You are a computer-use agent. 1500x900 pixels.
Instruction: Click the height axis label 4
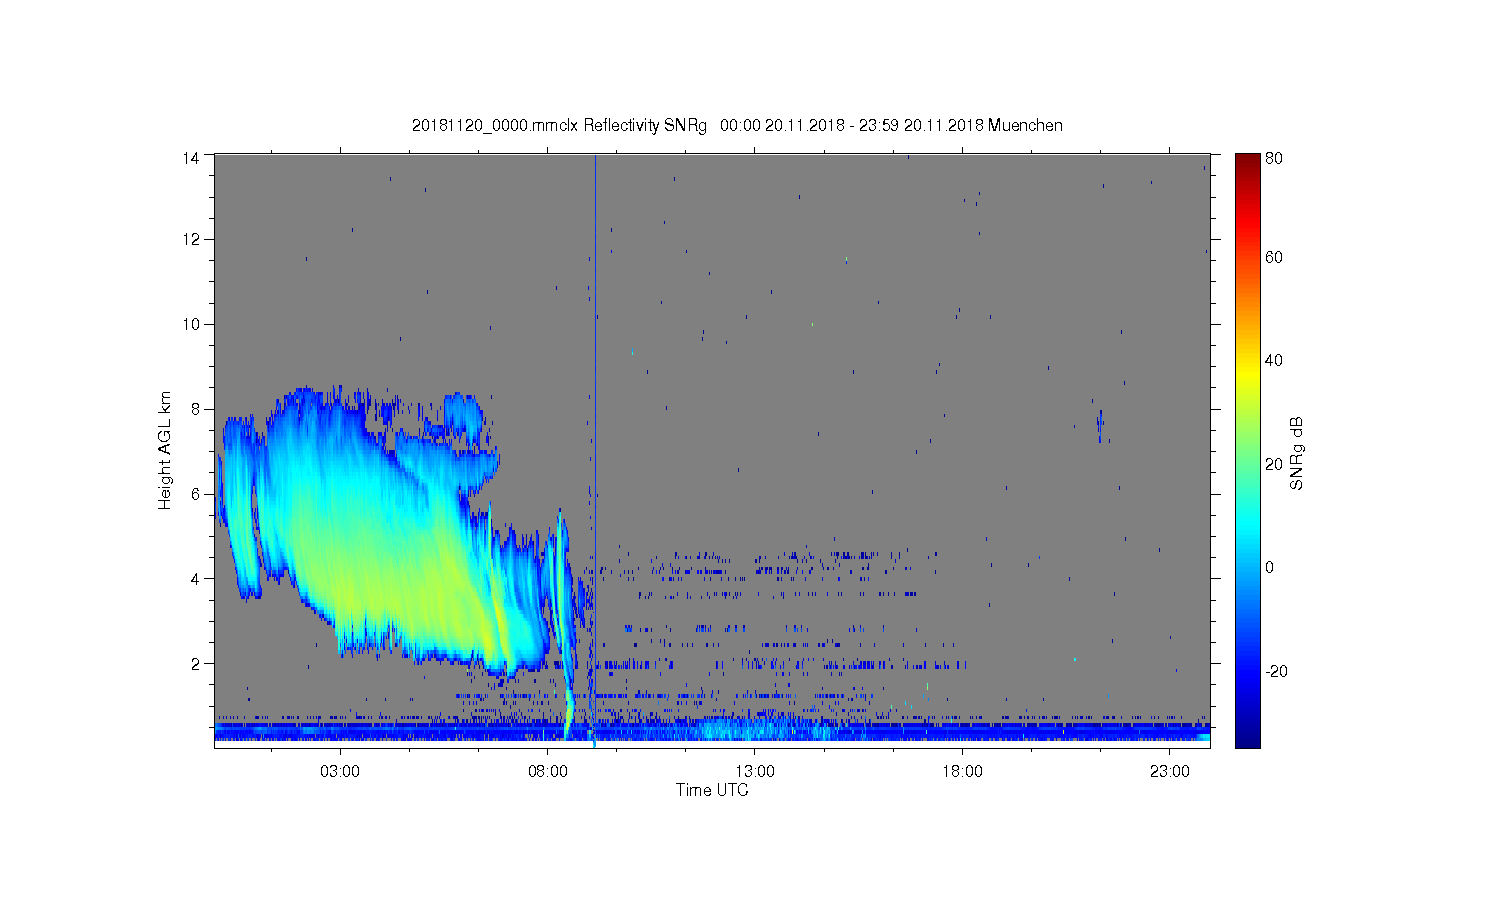pos(195,578)
